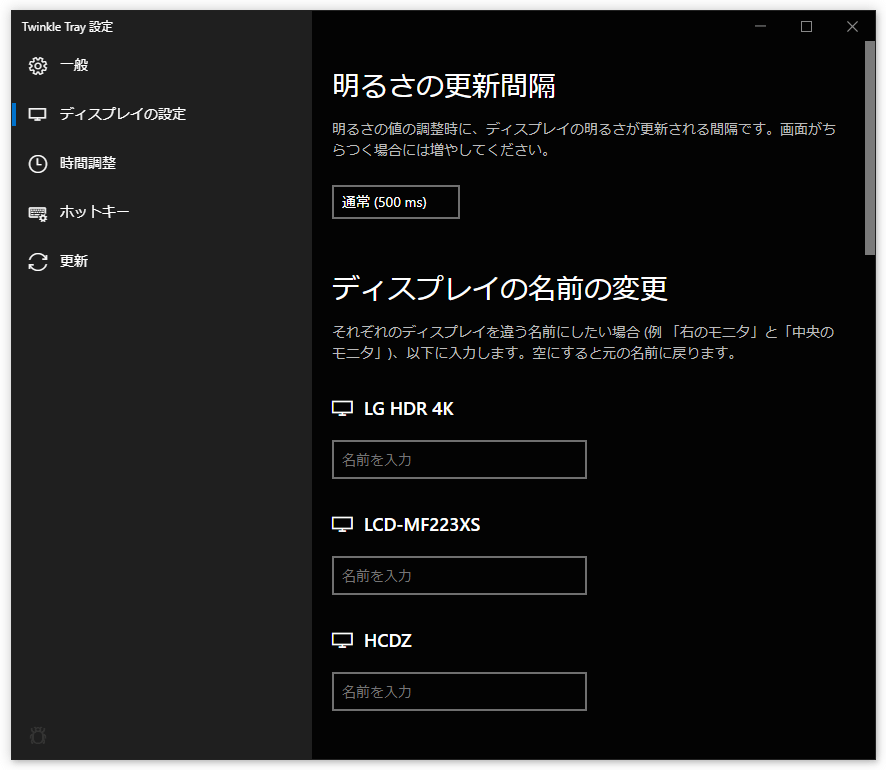Focus the name field under HCDZ
886x770 pixels.
point(459,691)
